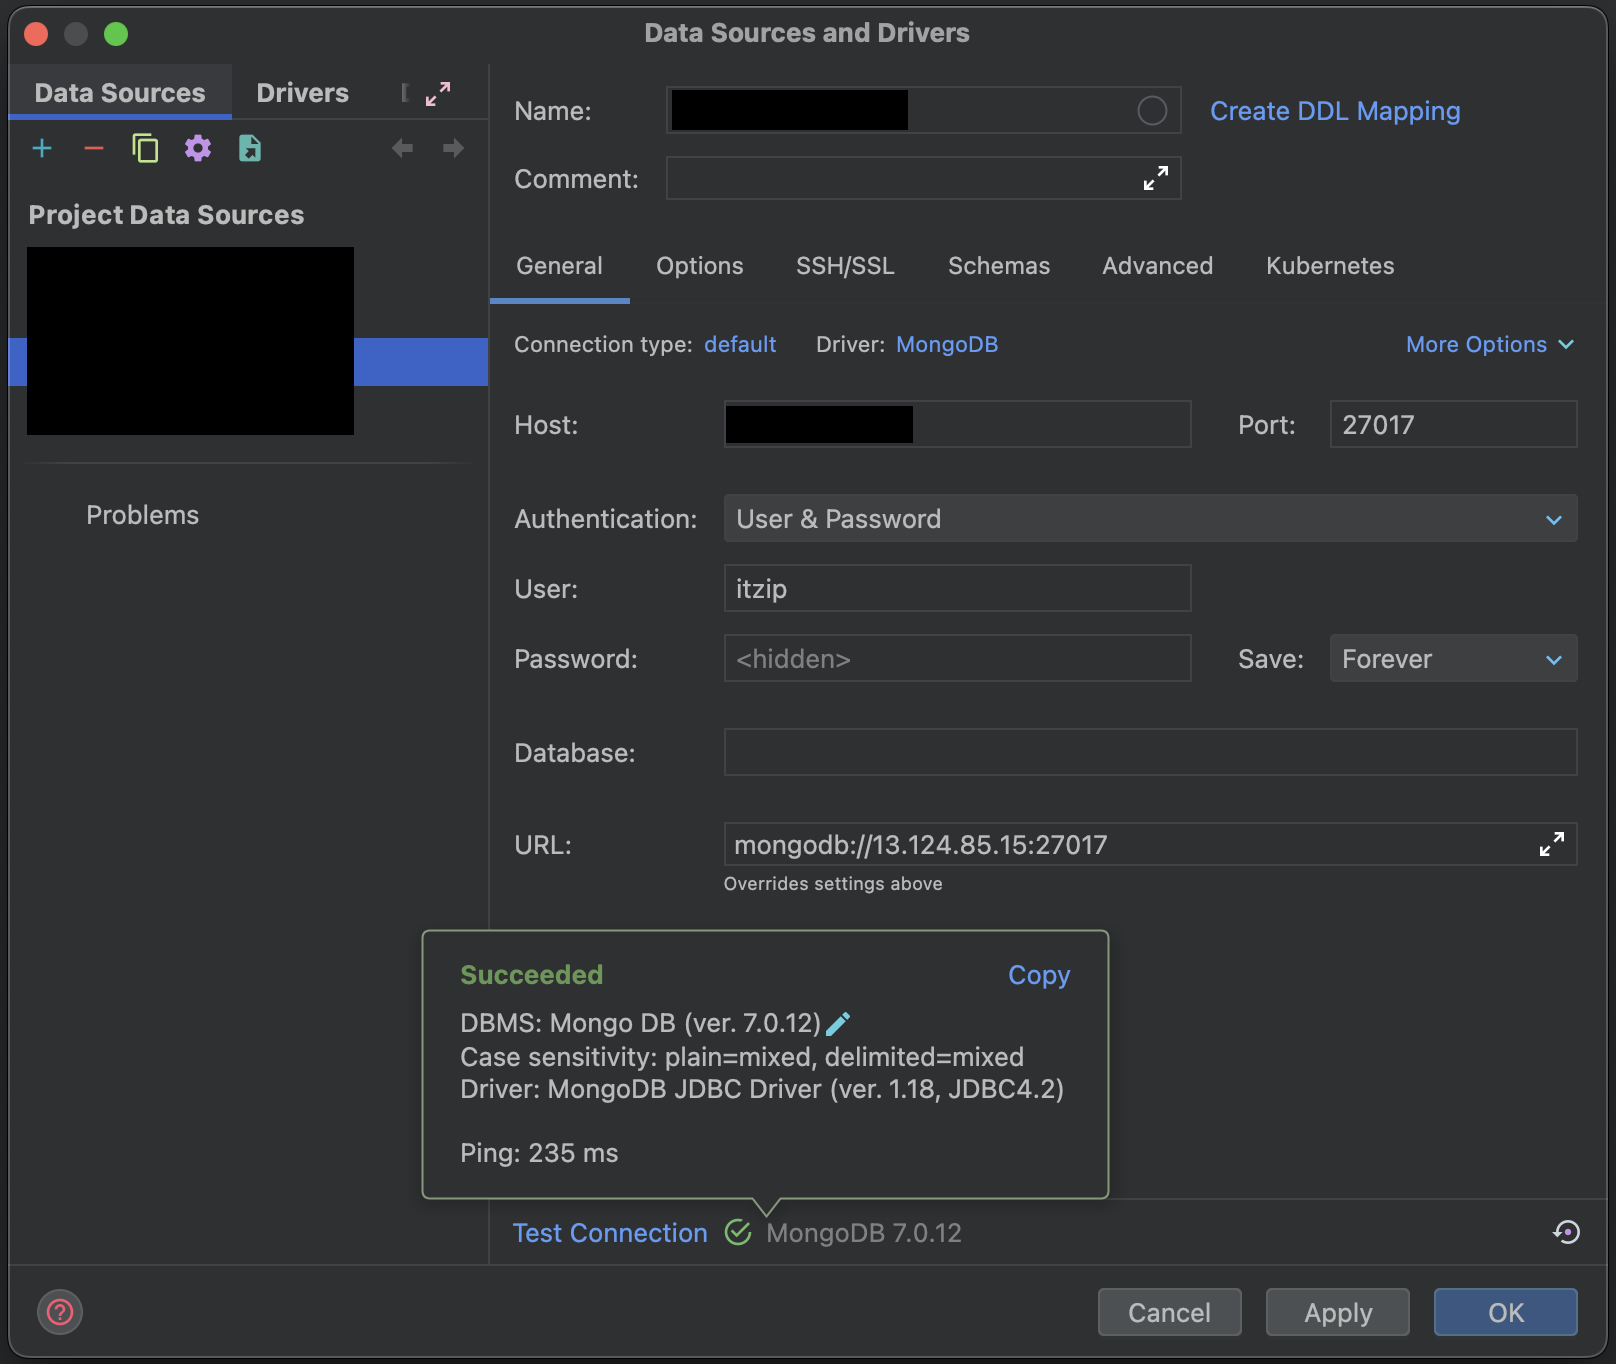Click the MongoDB driver link

click(947, 345)
